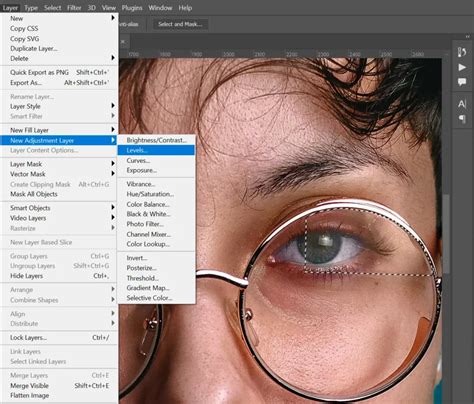Image resolution: width=474 pixels, height=404 pixels.
Task: Choose Mask All Objects
Action: pos(59,194)
